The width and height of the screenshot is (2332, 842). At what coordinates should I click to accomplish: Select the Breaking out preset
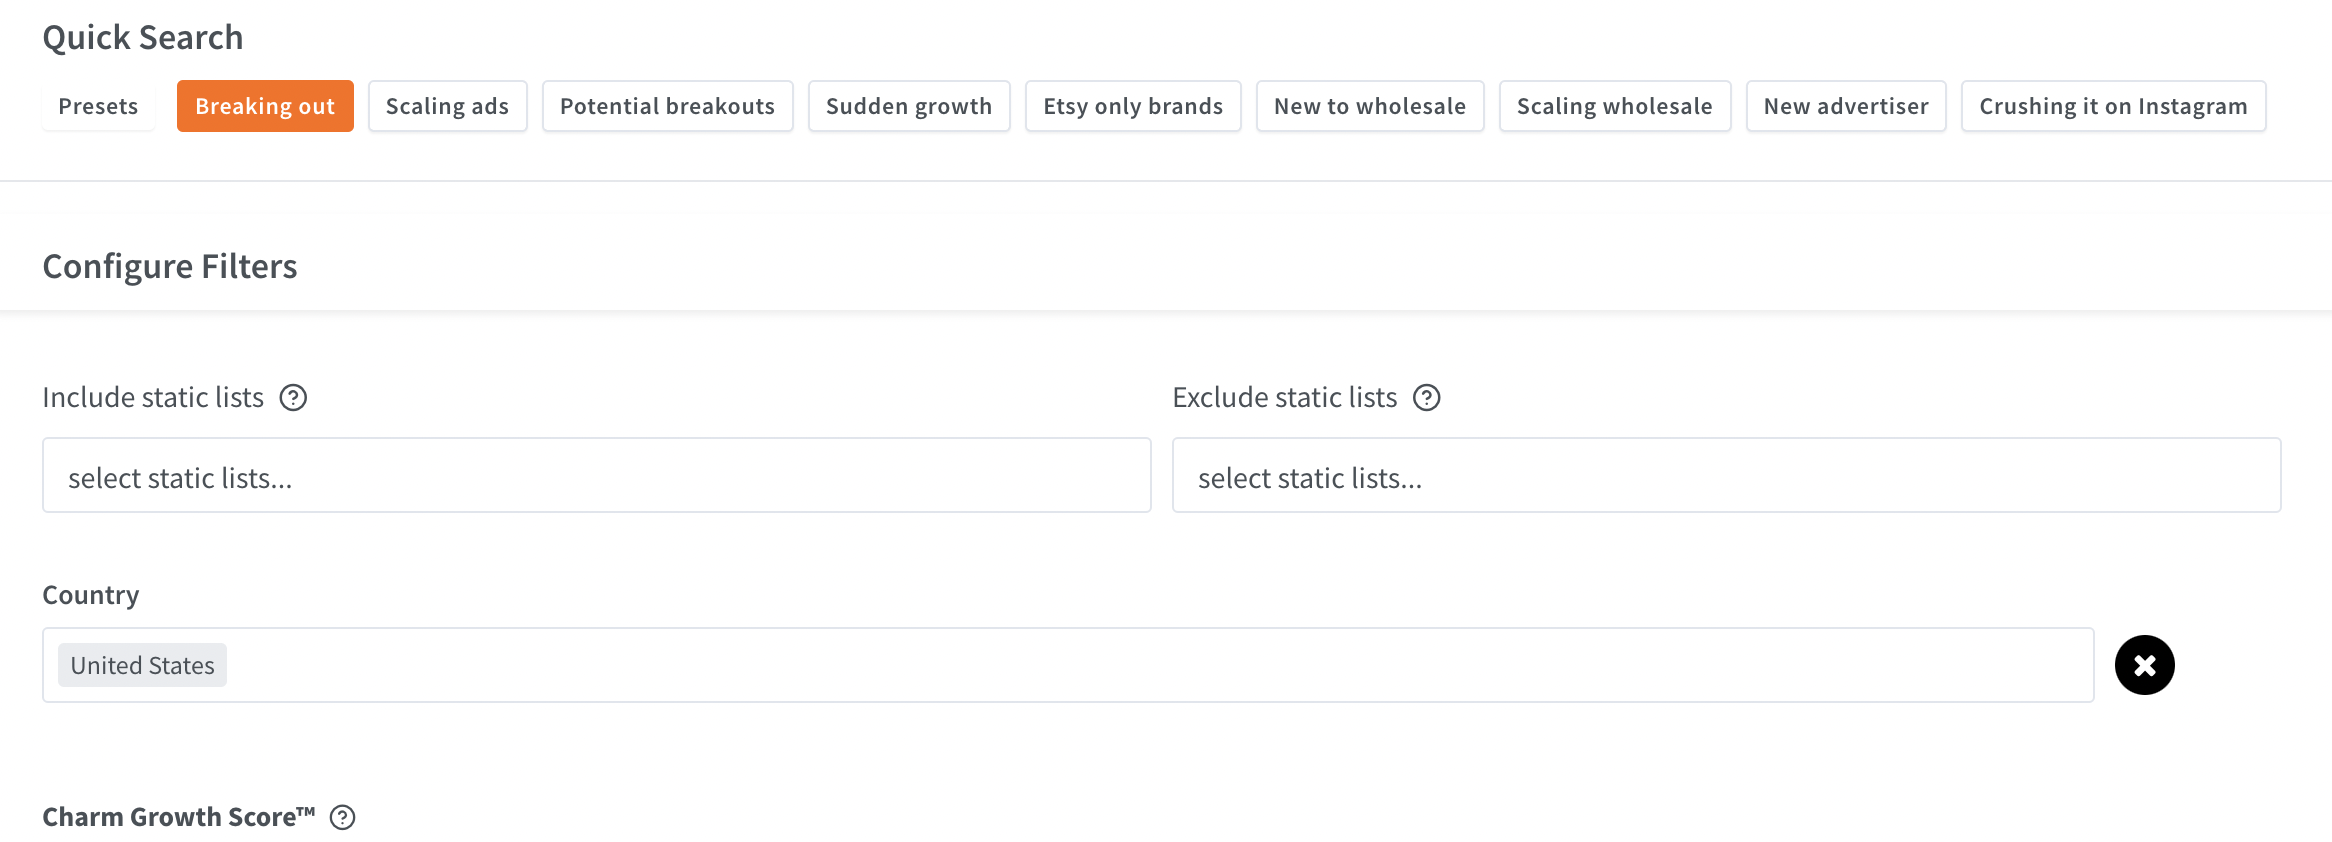click(265, 106)
